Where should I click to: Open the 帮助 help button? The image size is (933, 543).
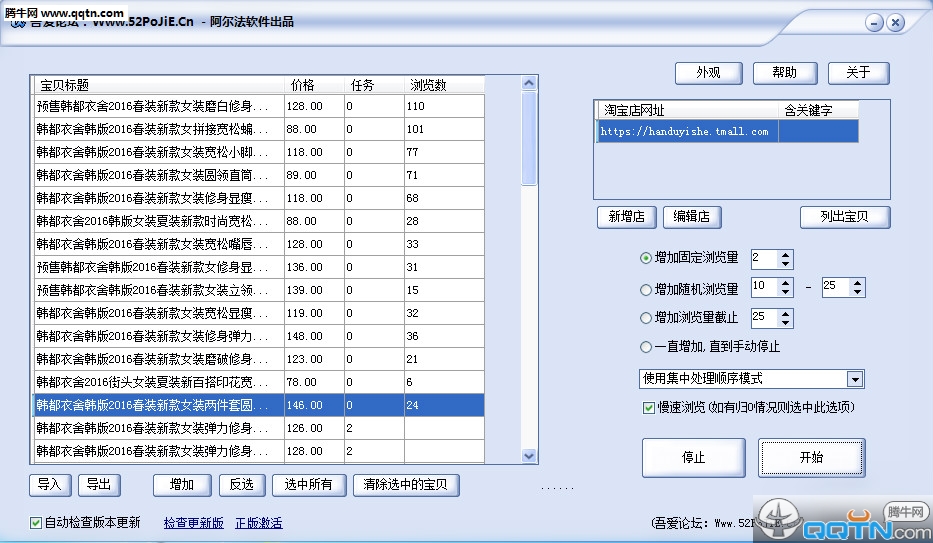(785, 73)
